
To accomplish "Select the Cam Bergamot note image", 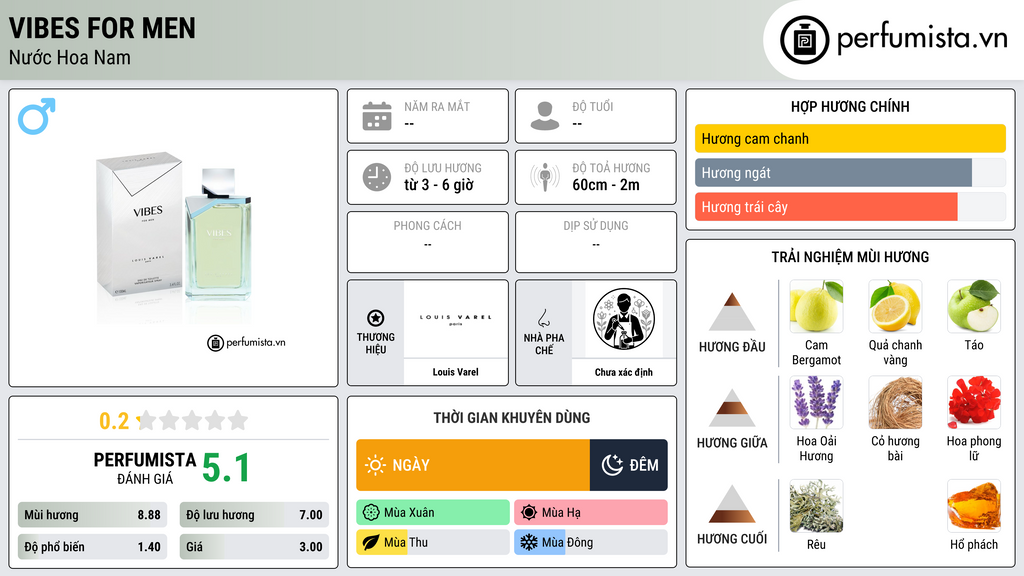I will coord(816,306).
